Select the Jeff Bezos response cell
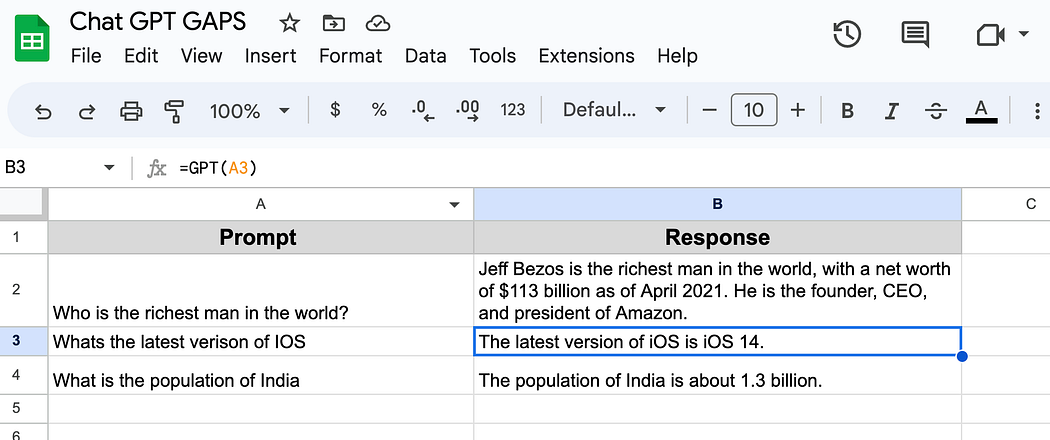Viewport: 1050px width, 440px height. pos(717,290)
